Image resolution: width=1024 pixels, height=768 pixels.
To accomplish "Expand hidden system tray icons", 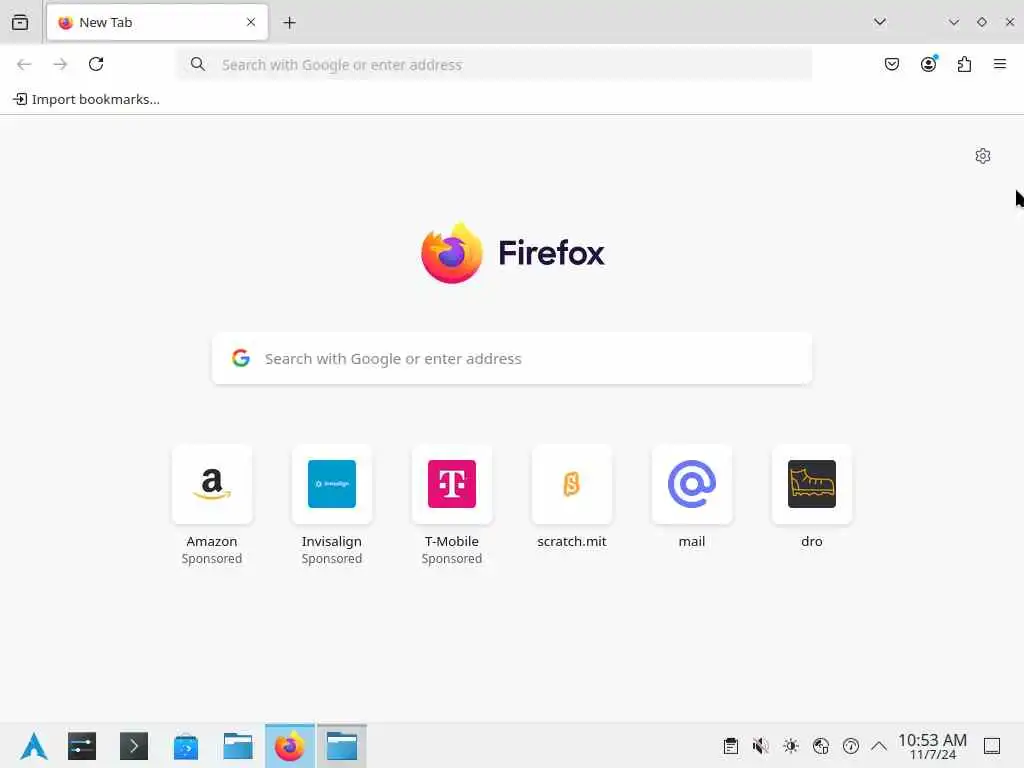I will tap(879, 746).
